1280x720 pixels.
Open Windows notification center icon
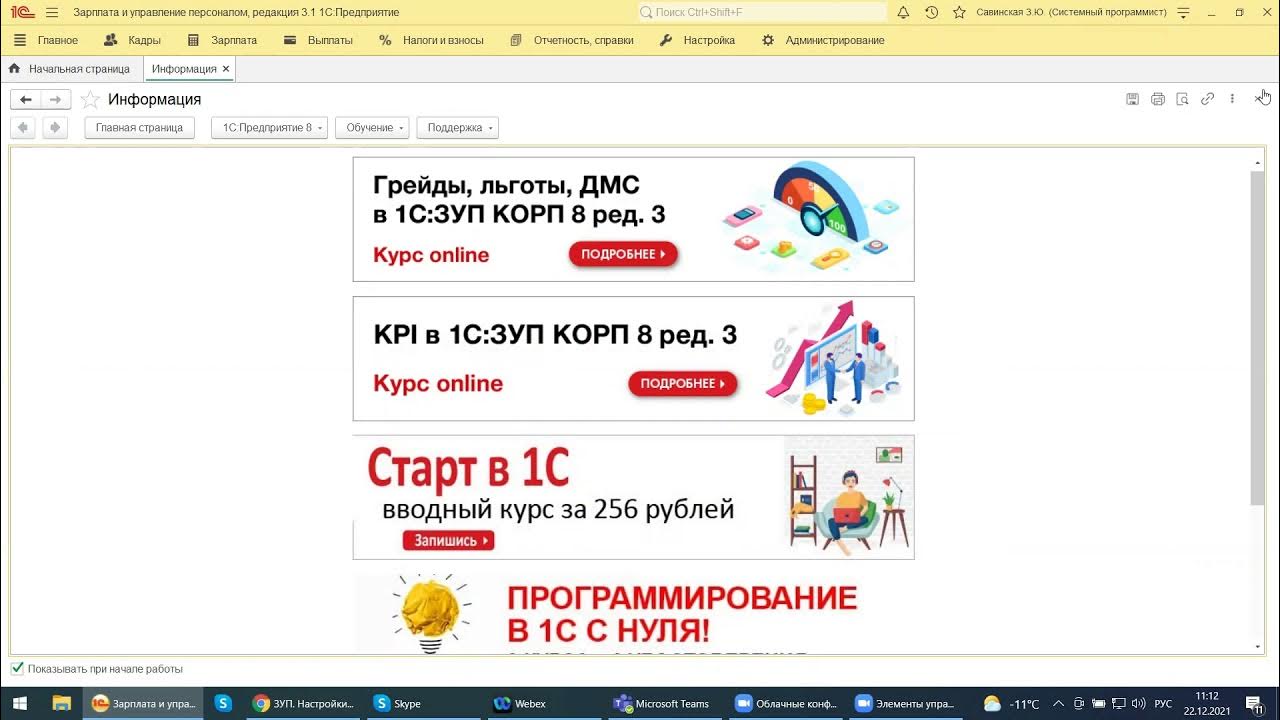pyautogui.click(x=1254, y=703)
